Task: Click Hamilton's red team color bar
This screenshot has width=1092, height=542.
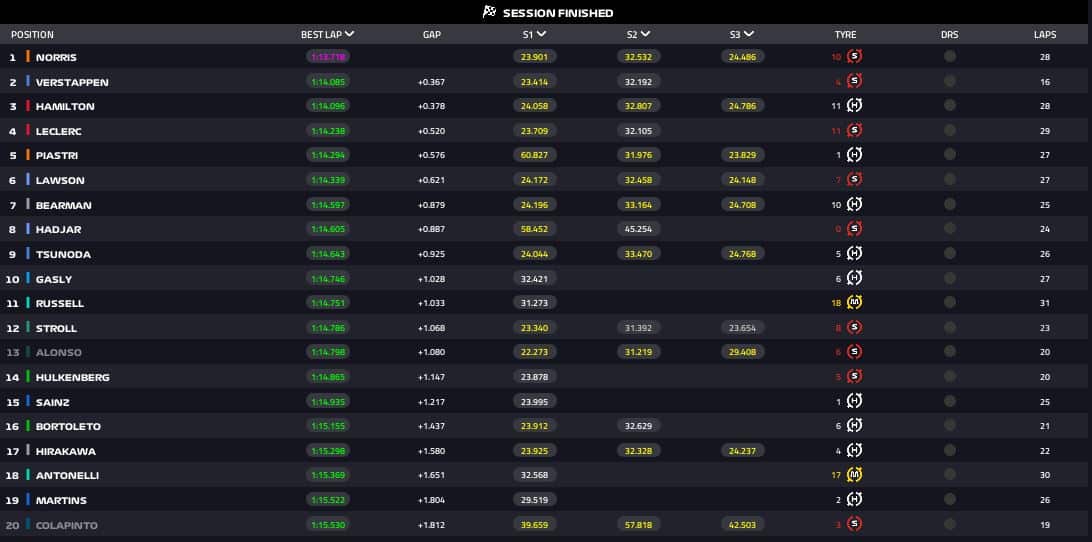Action: point(28,106)
